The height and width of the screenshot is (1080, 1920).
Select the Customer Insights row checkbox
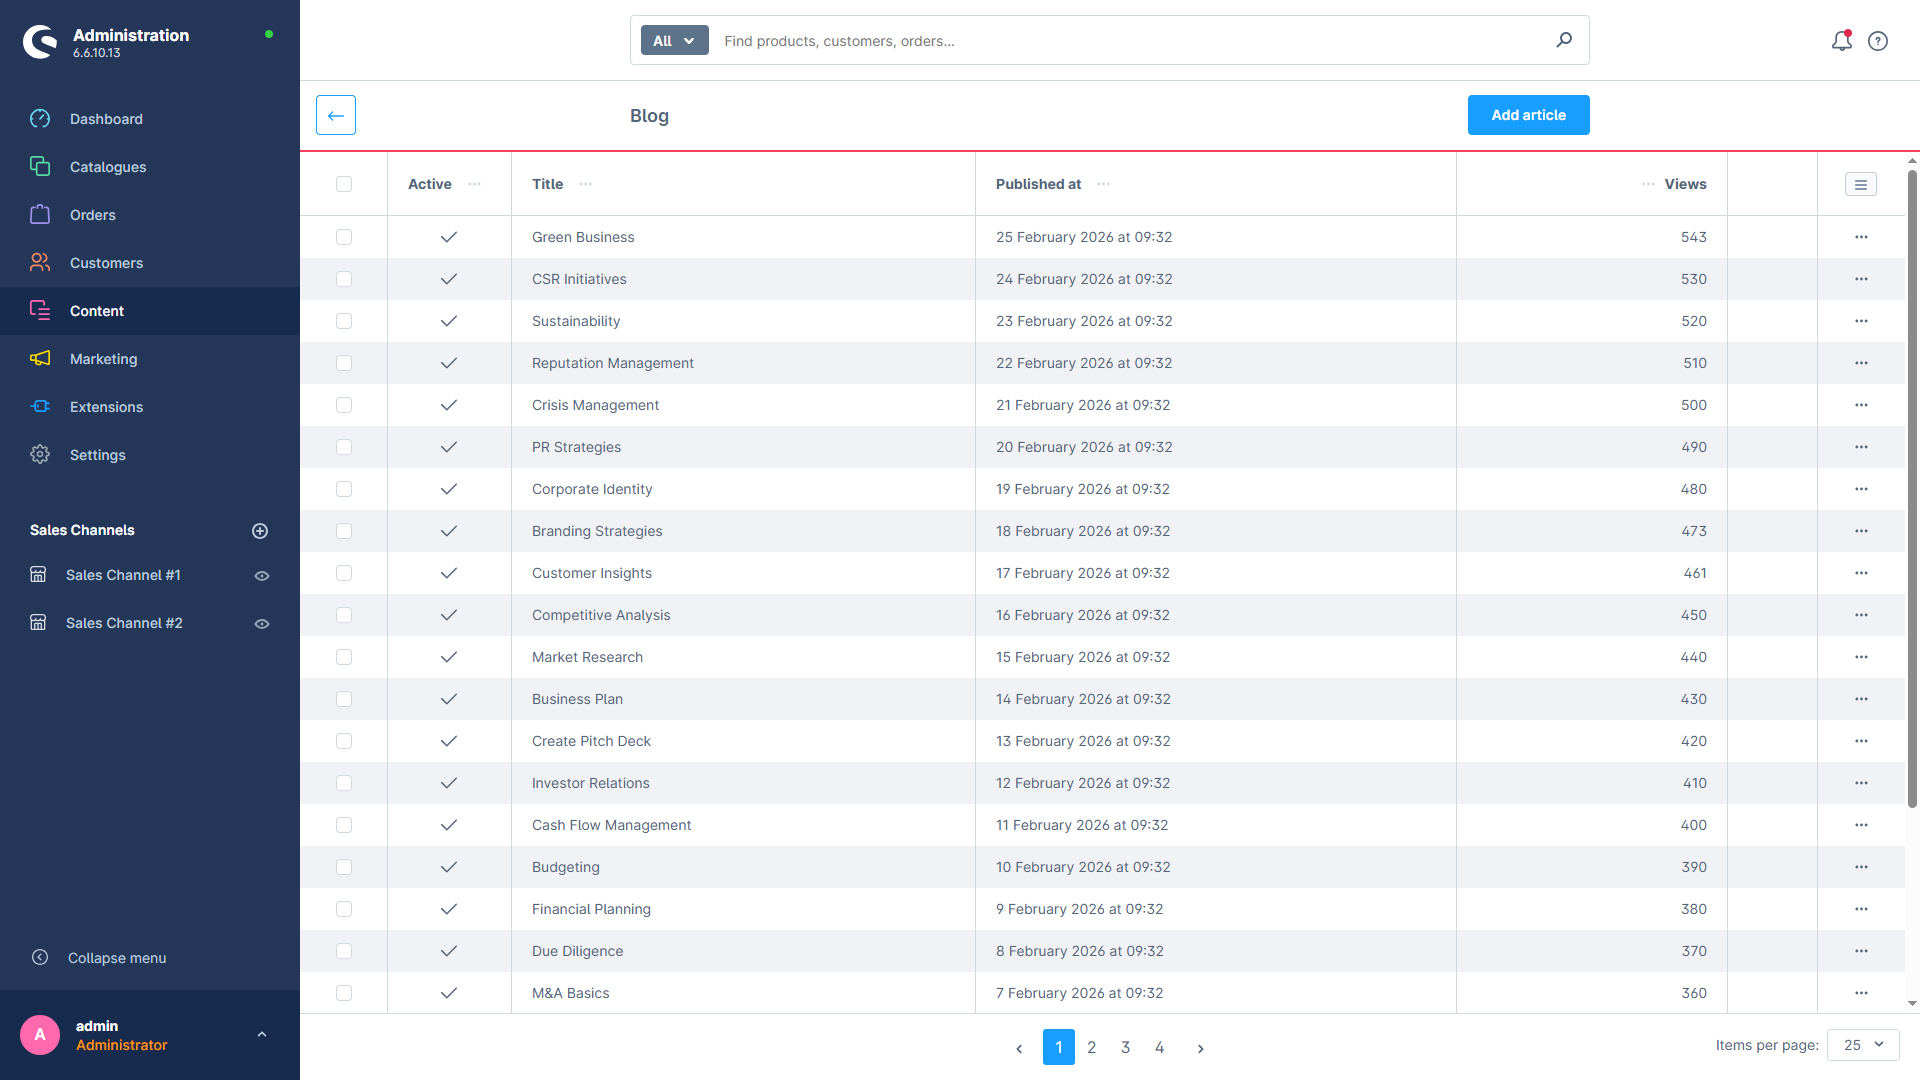[x=344, y=573]
